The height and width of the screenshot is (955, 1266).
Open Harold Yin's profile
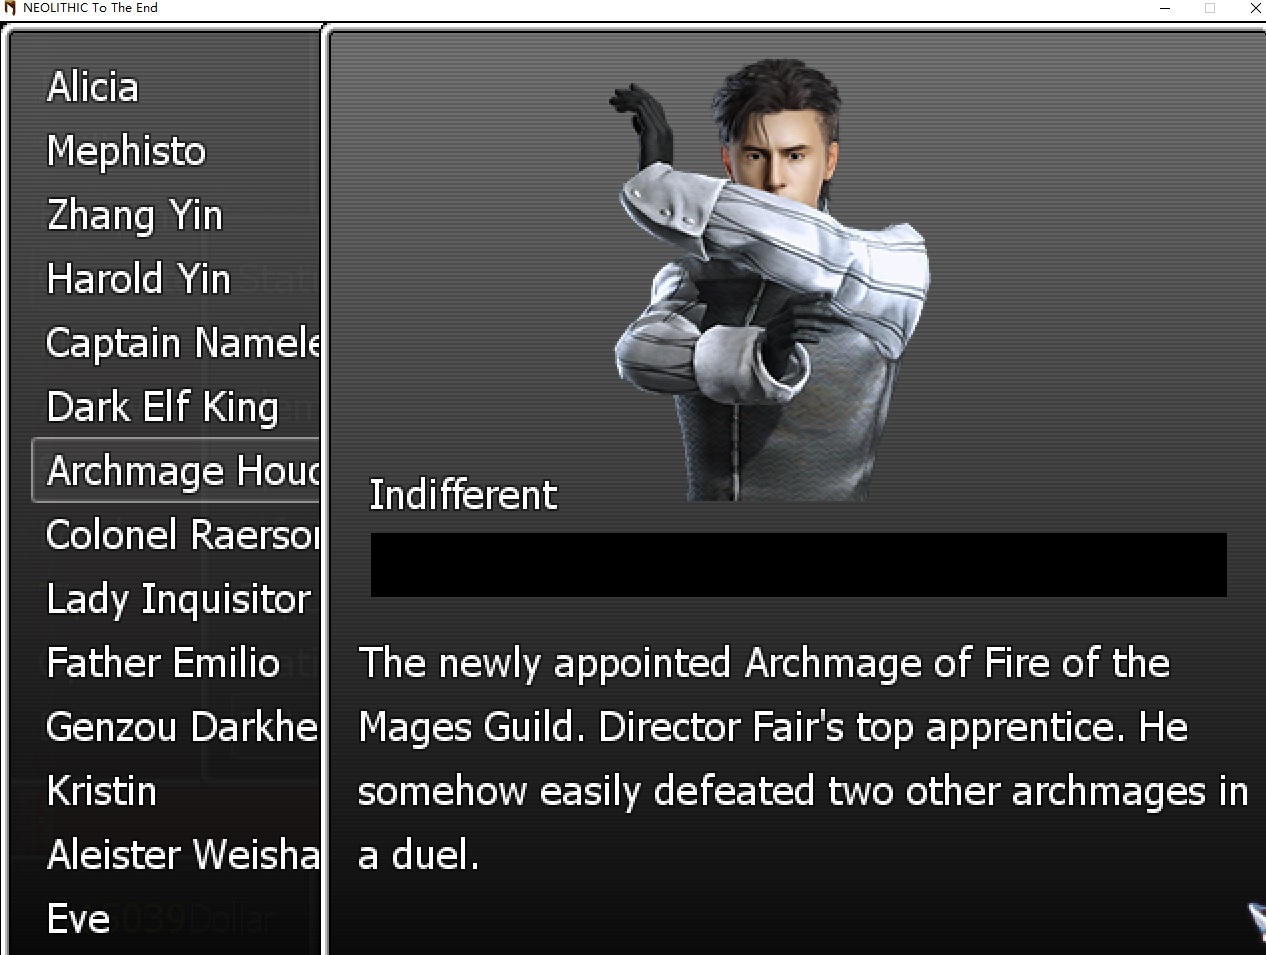[x=139, y=279]
